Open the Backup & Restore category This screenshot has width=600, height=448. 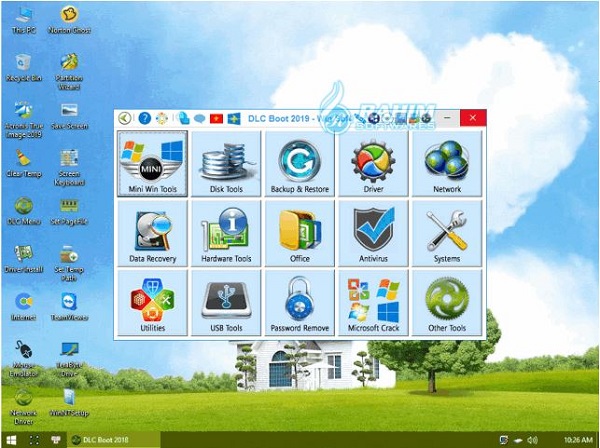[x=300, y=164]
